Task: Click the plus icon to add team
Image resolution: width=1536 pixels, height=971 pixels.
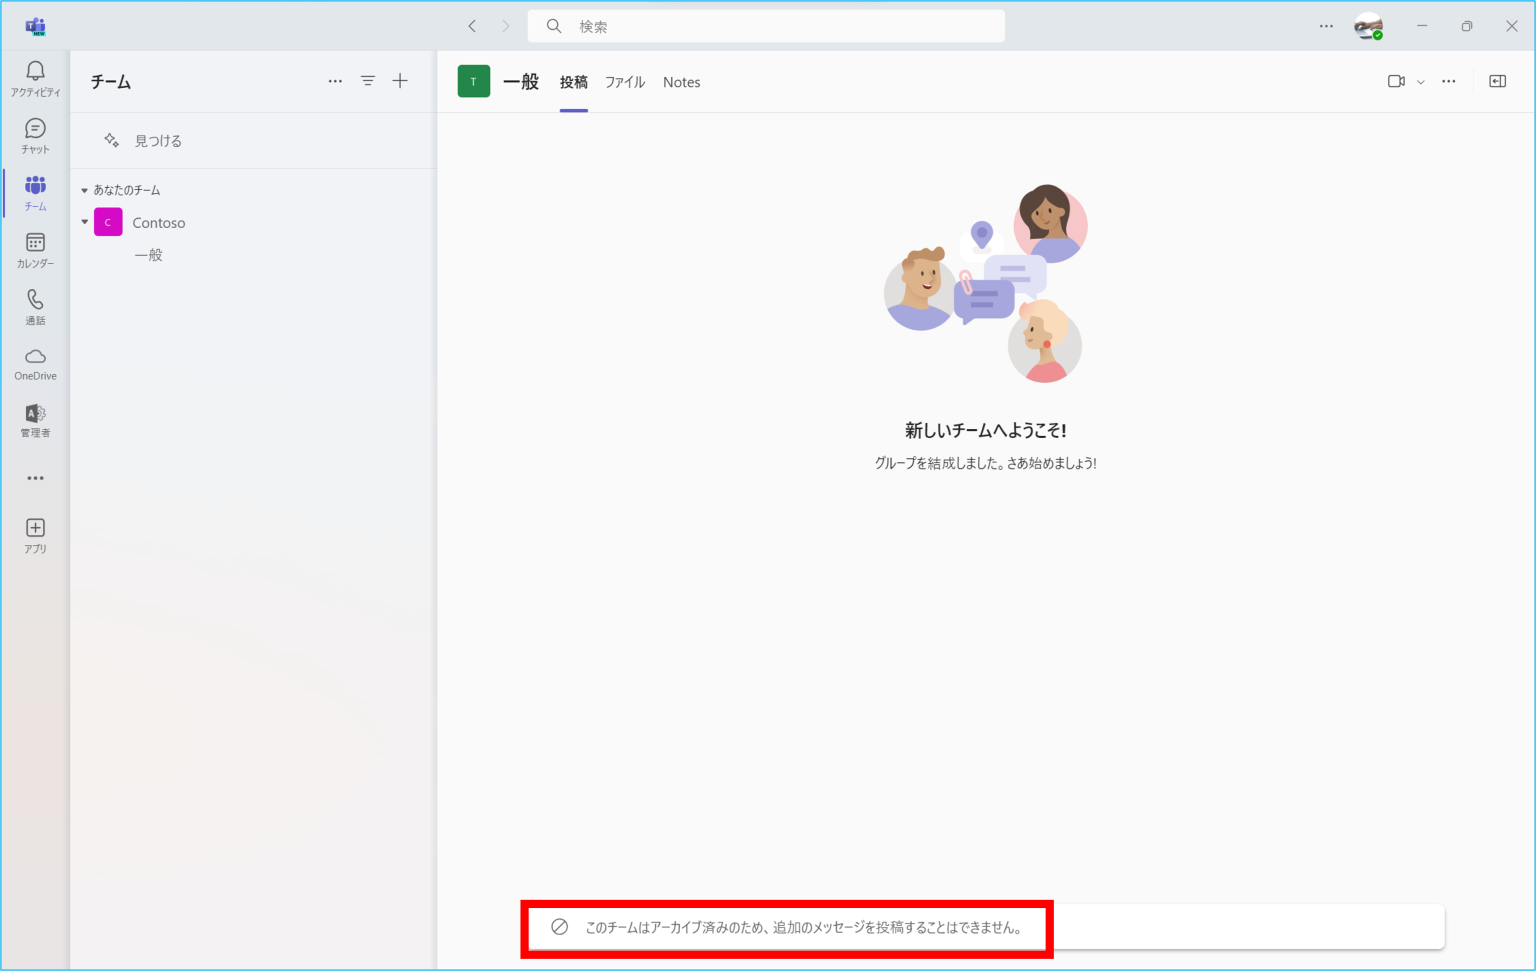Action: pos(400,81)
